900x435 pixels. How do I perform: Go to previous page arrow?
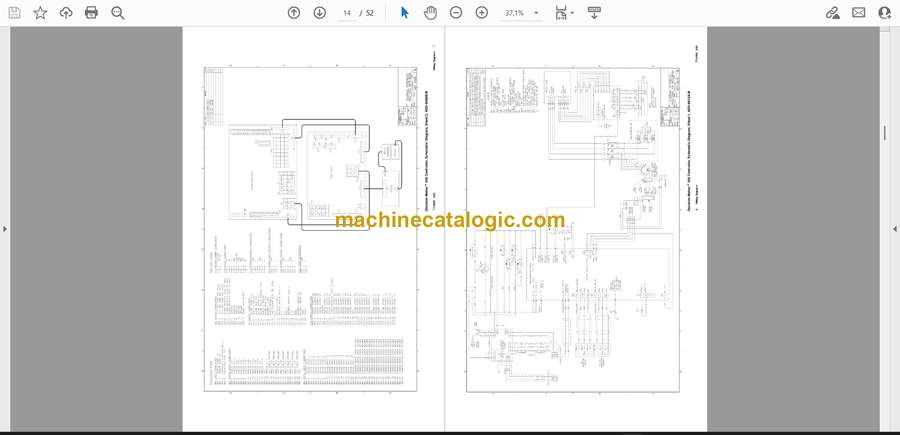tap(294, 13)
